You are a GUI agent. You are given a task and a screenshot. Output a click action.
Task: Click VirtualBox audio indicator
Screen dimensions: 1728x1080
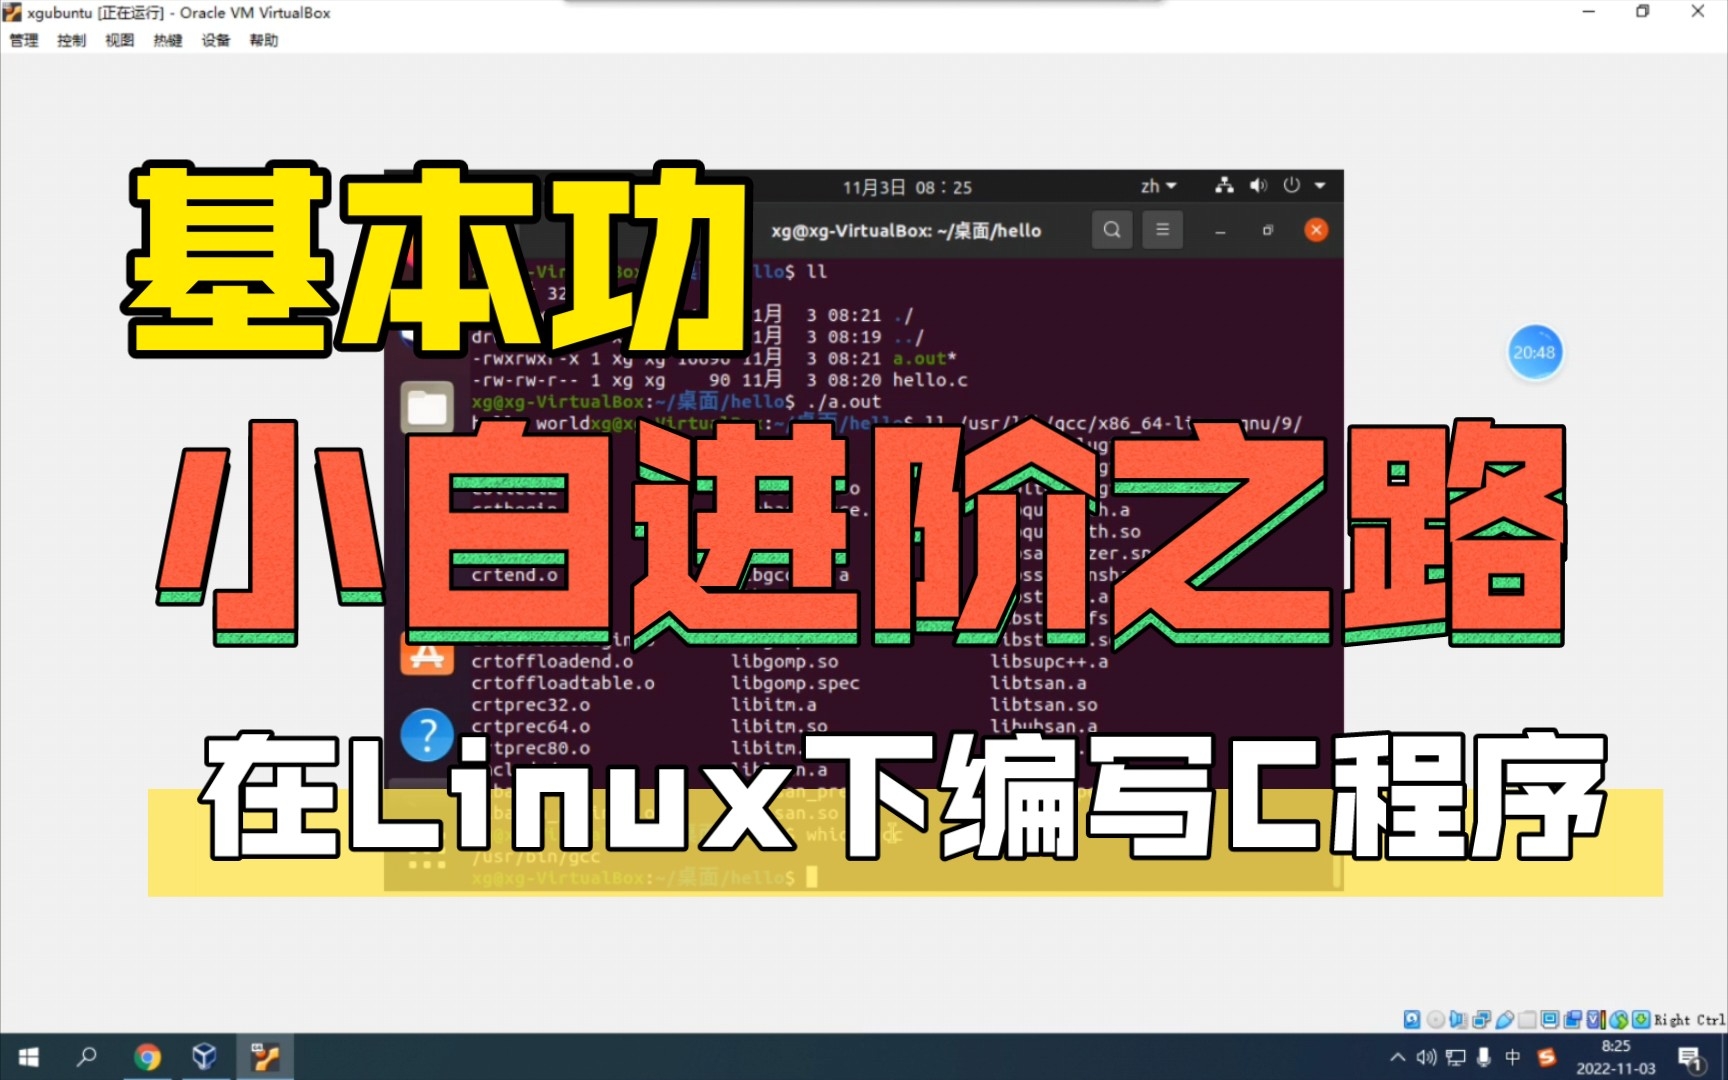pos(1459,1020)
